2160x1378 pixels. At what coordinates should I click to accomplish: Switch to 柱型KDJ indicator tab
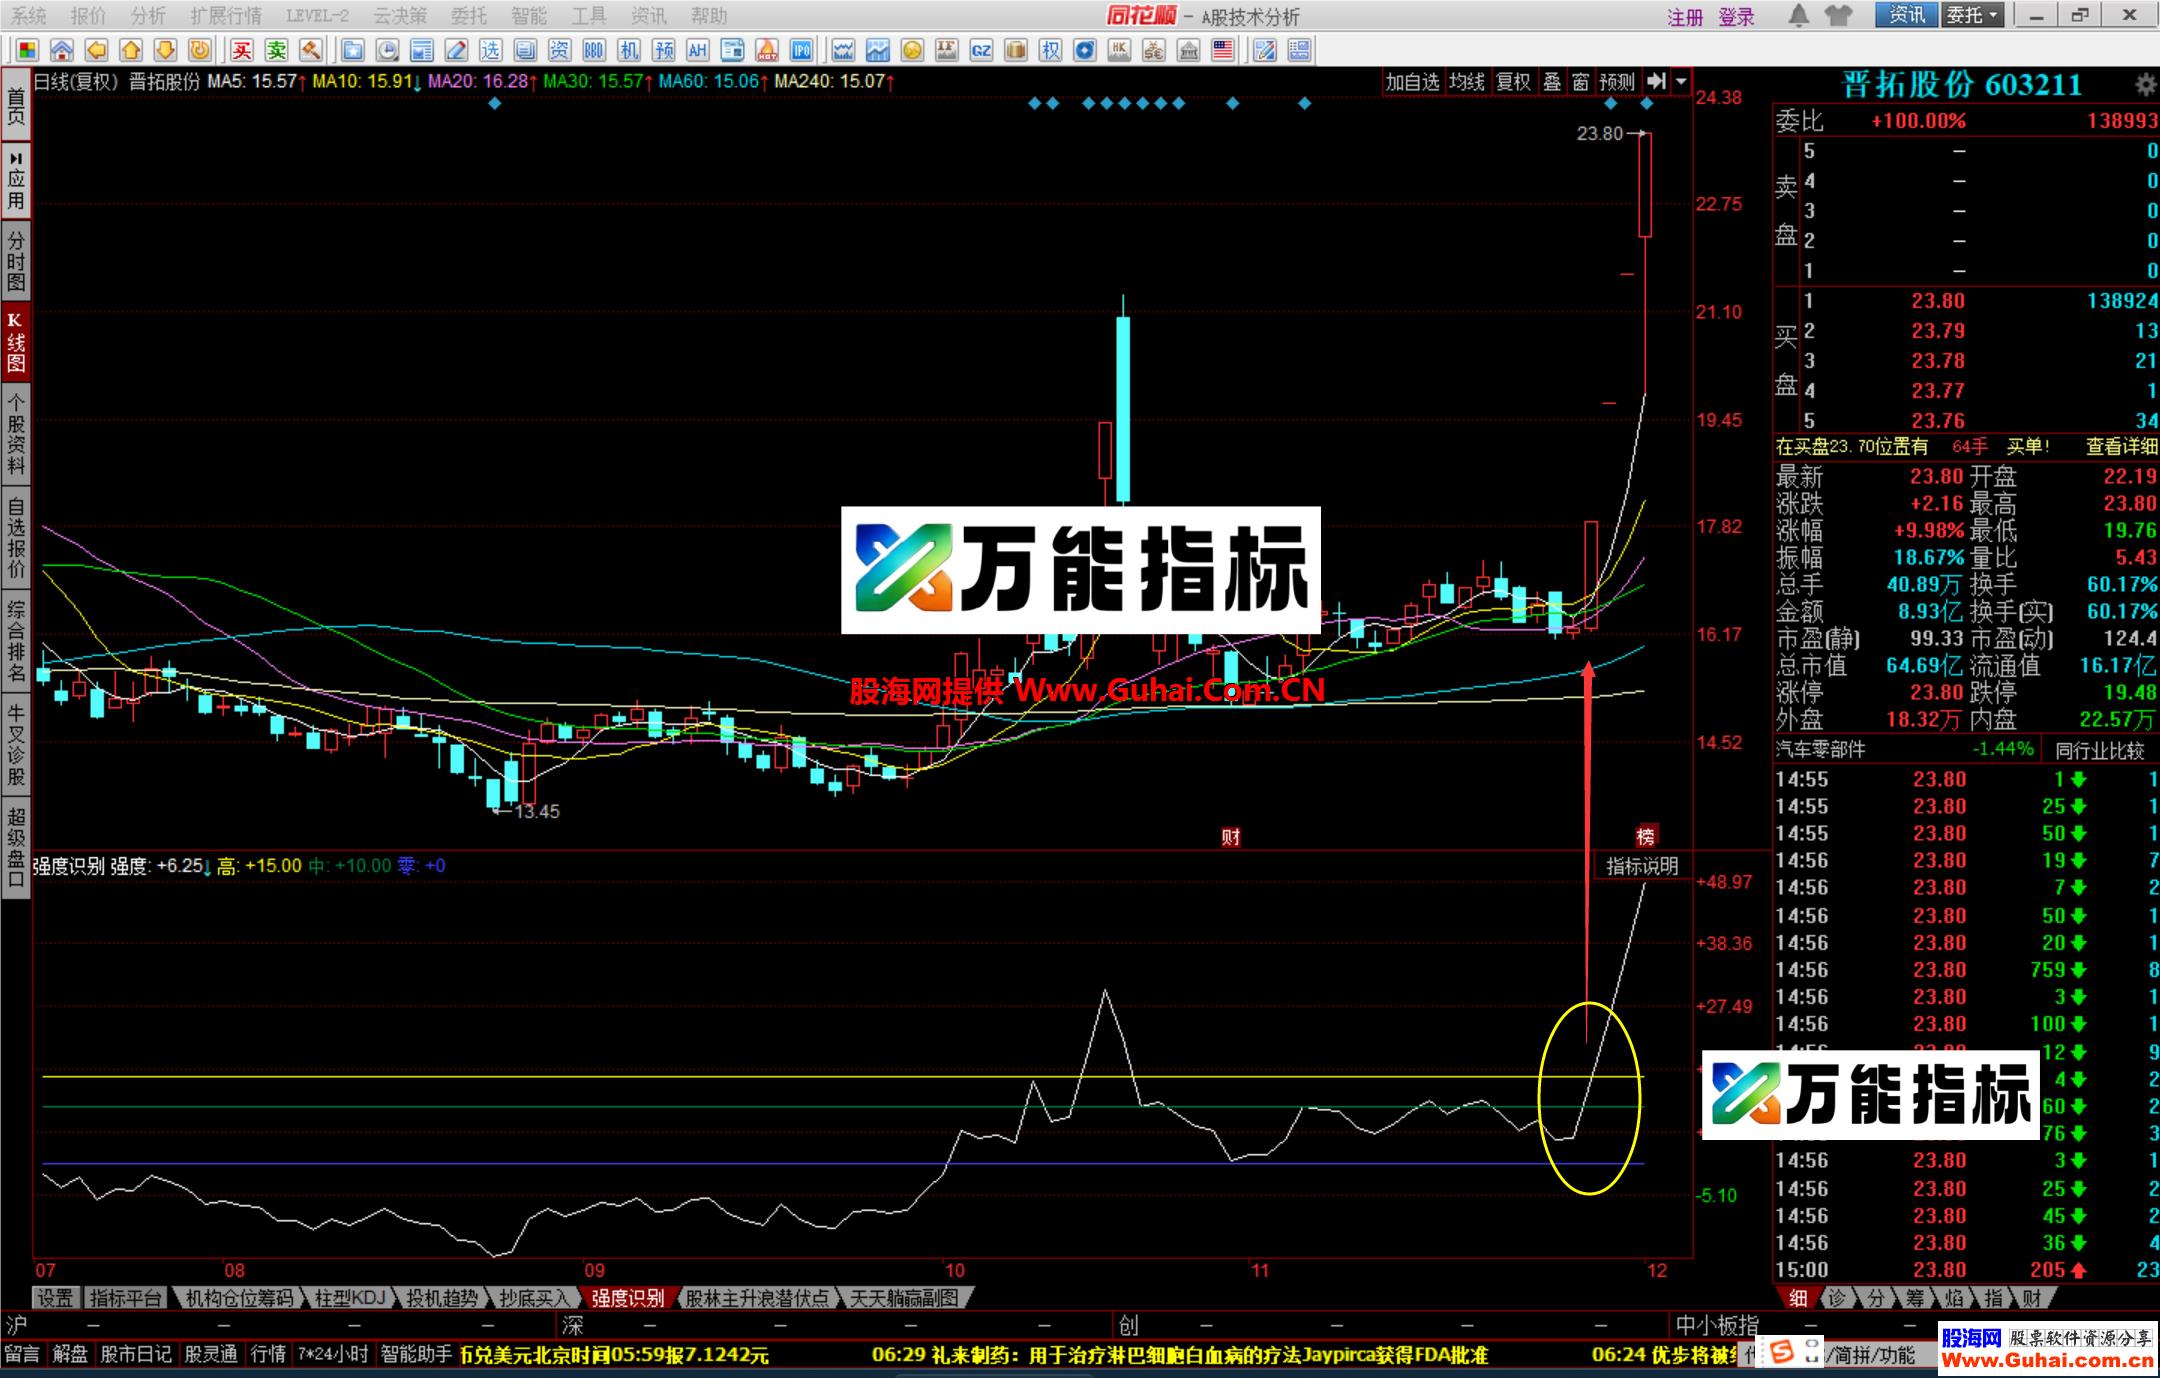349,1298
